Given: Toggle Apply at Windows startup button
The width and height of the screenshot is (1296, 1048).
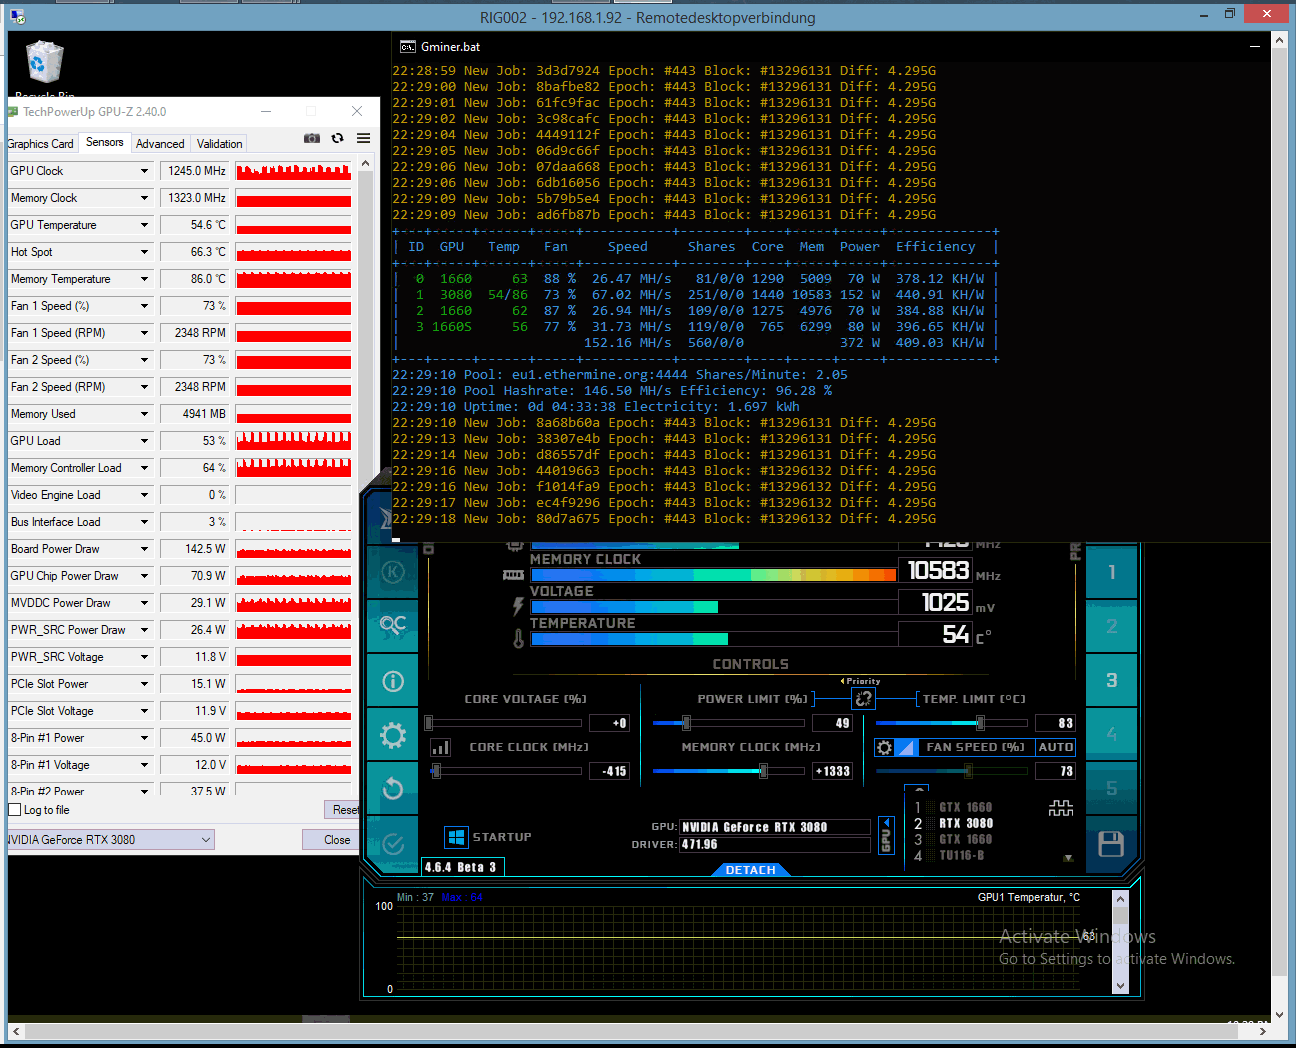Looking at the screenshot, I should tap(456, 837).
